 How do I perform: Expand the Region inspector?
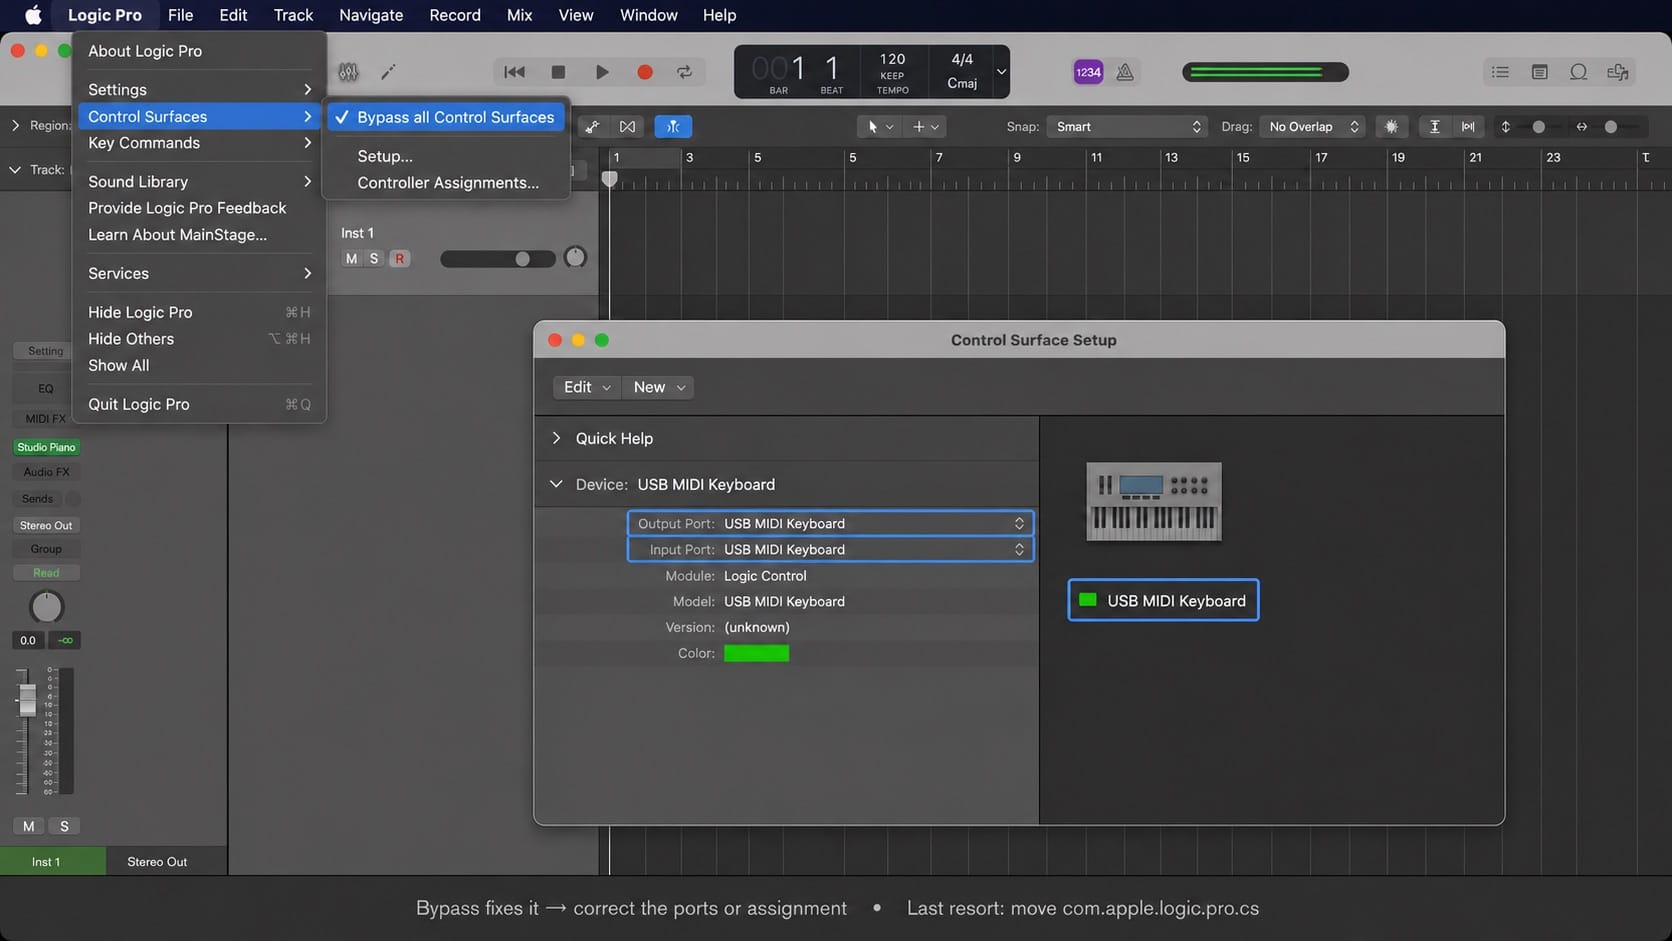click(15, 126)
